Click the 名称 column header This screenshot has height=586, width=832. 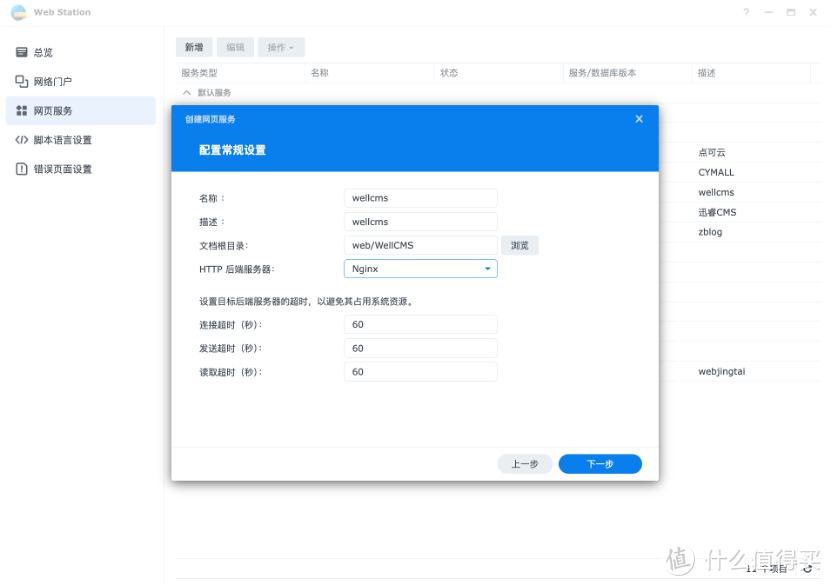(370, 73)
